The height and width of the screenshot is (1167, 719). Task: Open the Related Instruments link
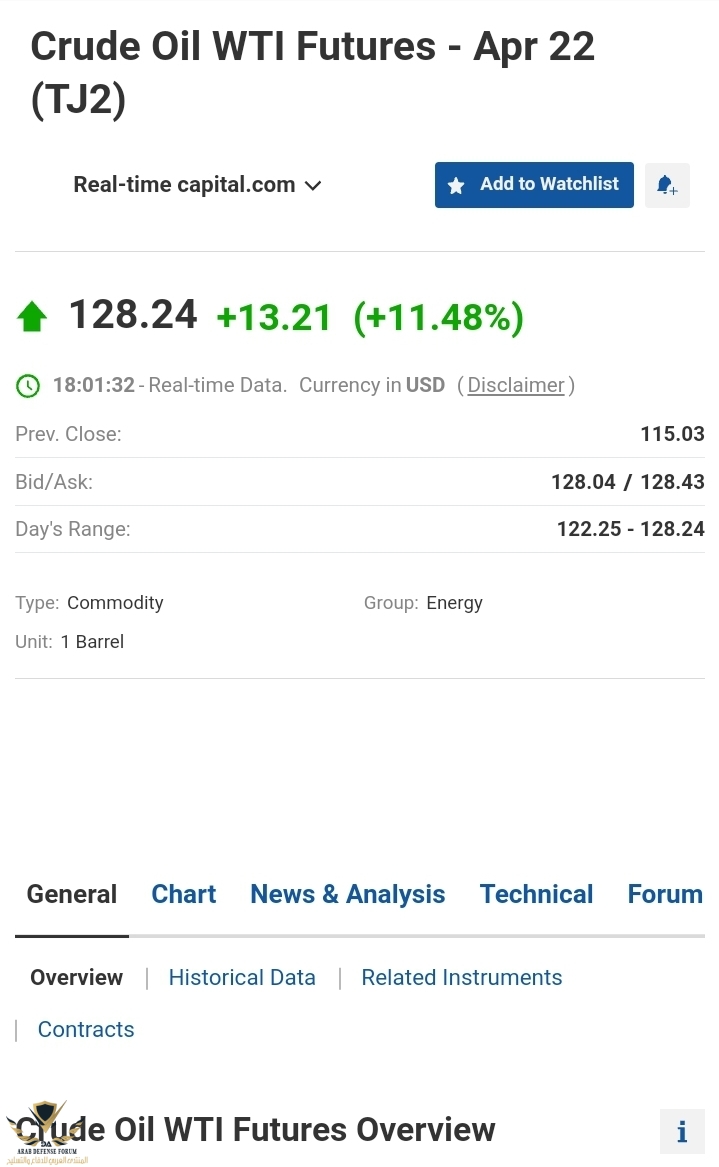click(x=462, y=977)
